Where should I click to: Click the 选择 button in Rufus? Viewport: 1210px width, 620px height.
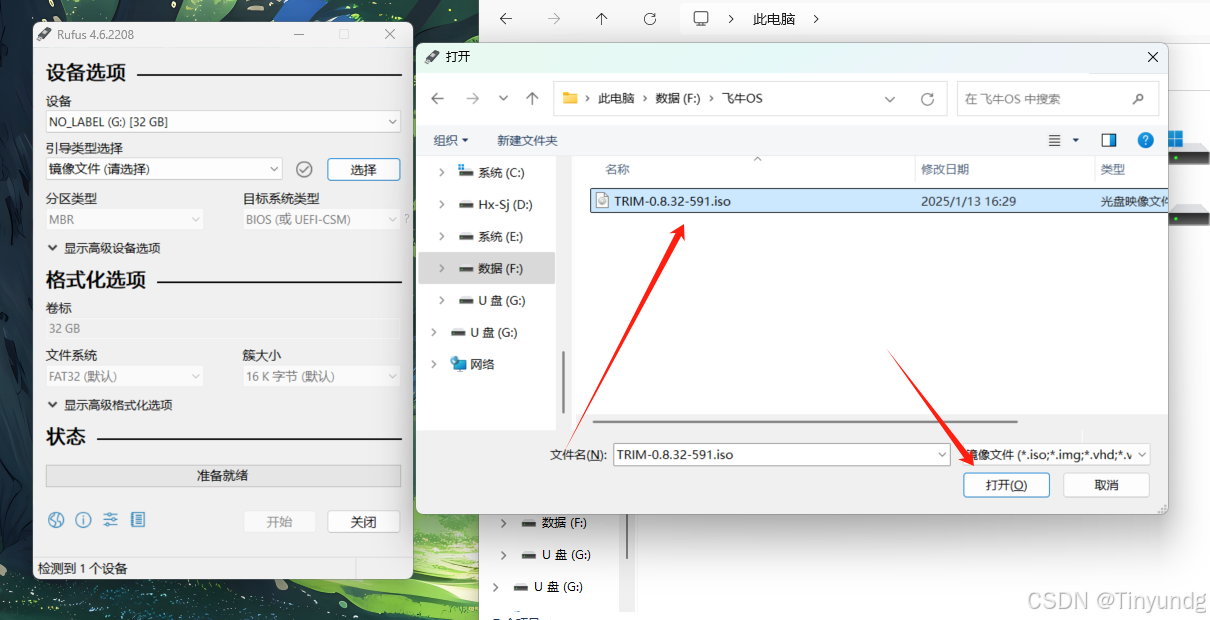tap(363, 169)
